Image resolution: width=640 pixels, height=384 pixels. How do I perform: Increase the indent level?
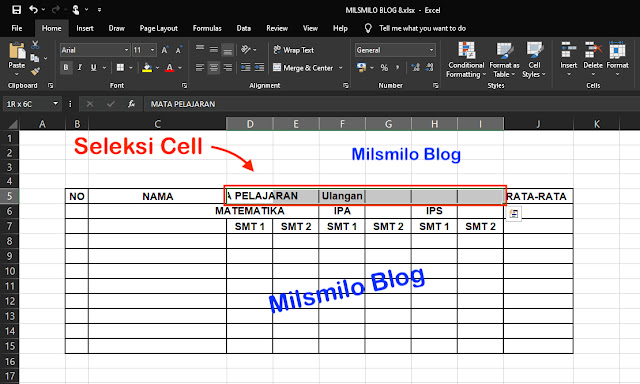pos(260,67)
